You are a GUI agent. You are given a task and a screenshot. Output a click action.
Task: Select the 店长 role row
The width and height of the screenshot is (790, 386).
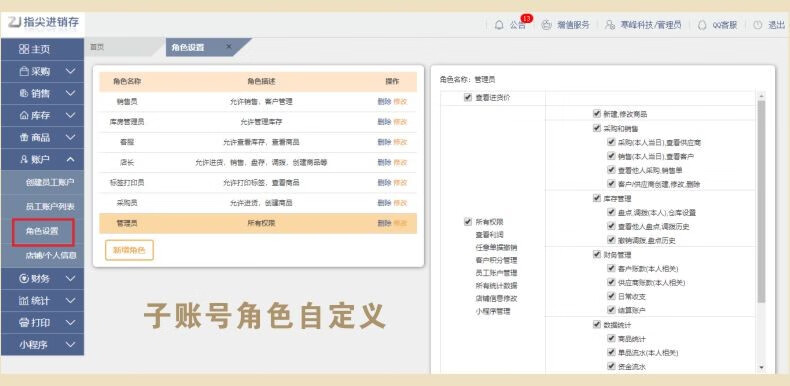tap(258, 162)
